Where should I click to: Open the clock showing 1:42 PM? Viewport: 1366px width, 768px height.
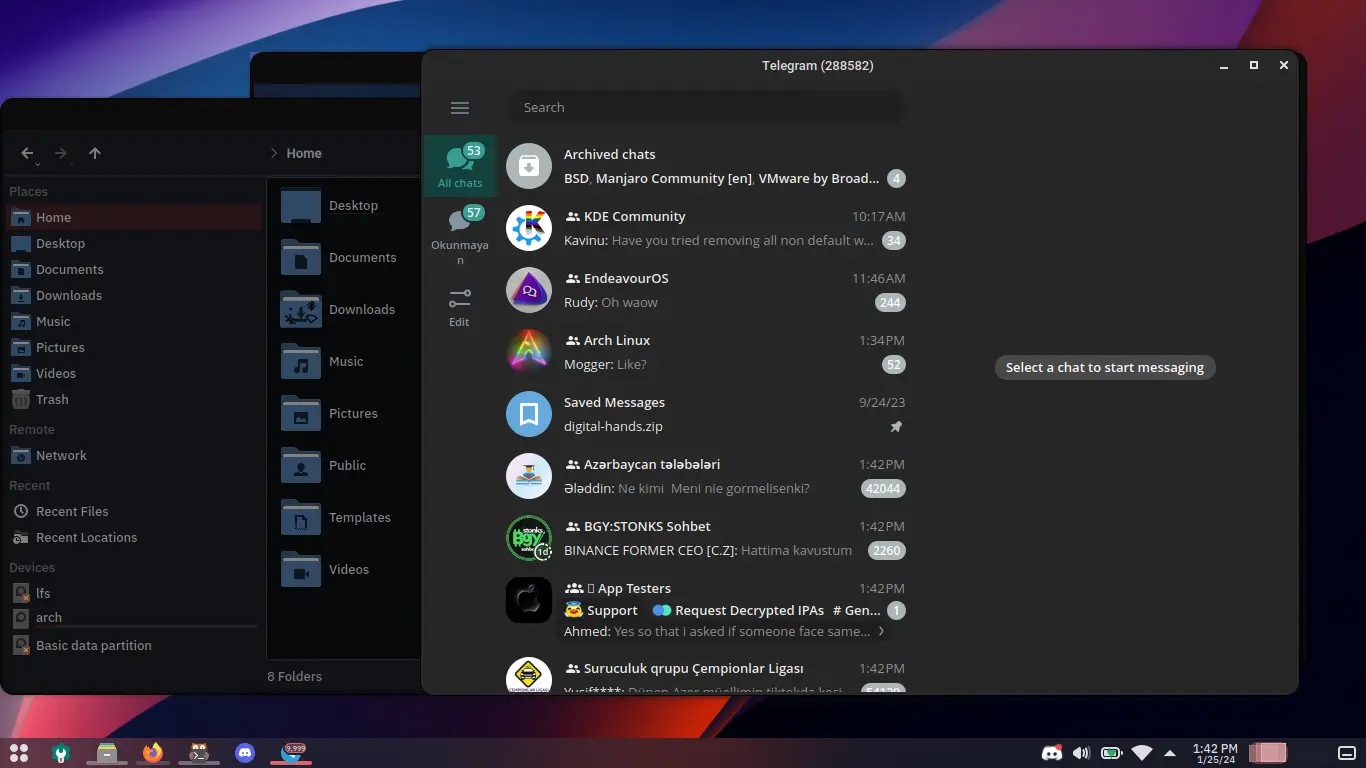coord(1215,753)
